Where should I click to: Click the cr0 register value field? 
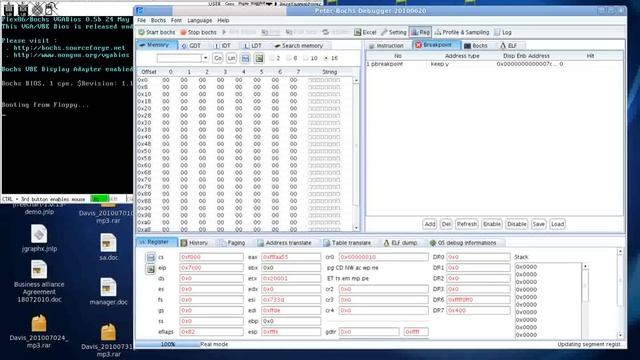pyautogui.click(x=383, y=257)
